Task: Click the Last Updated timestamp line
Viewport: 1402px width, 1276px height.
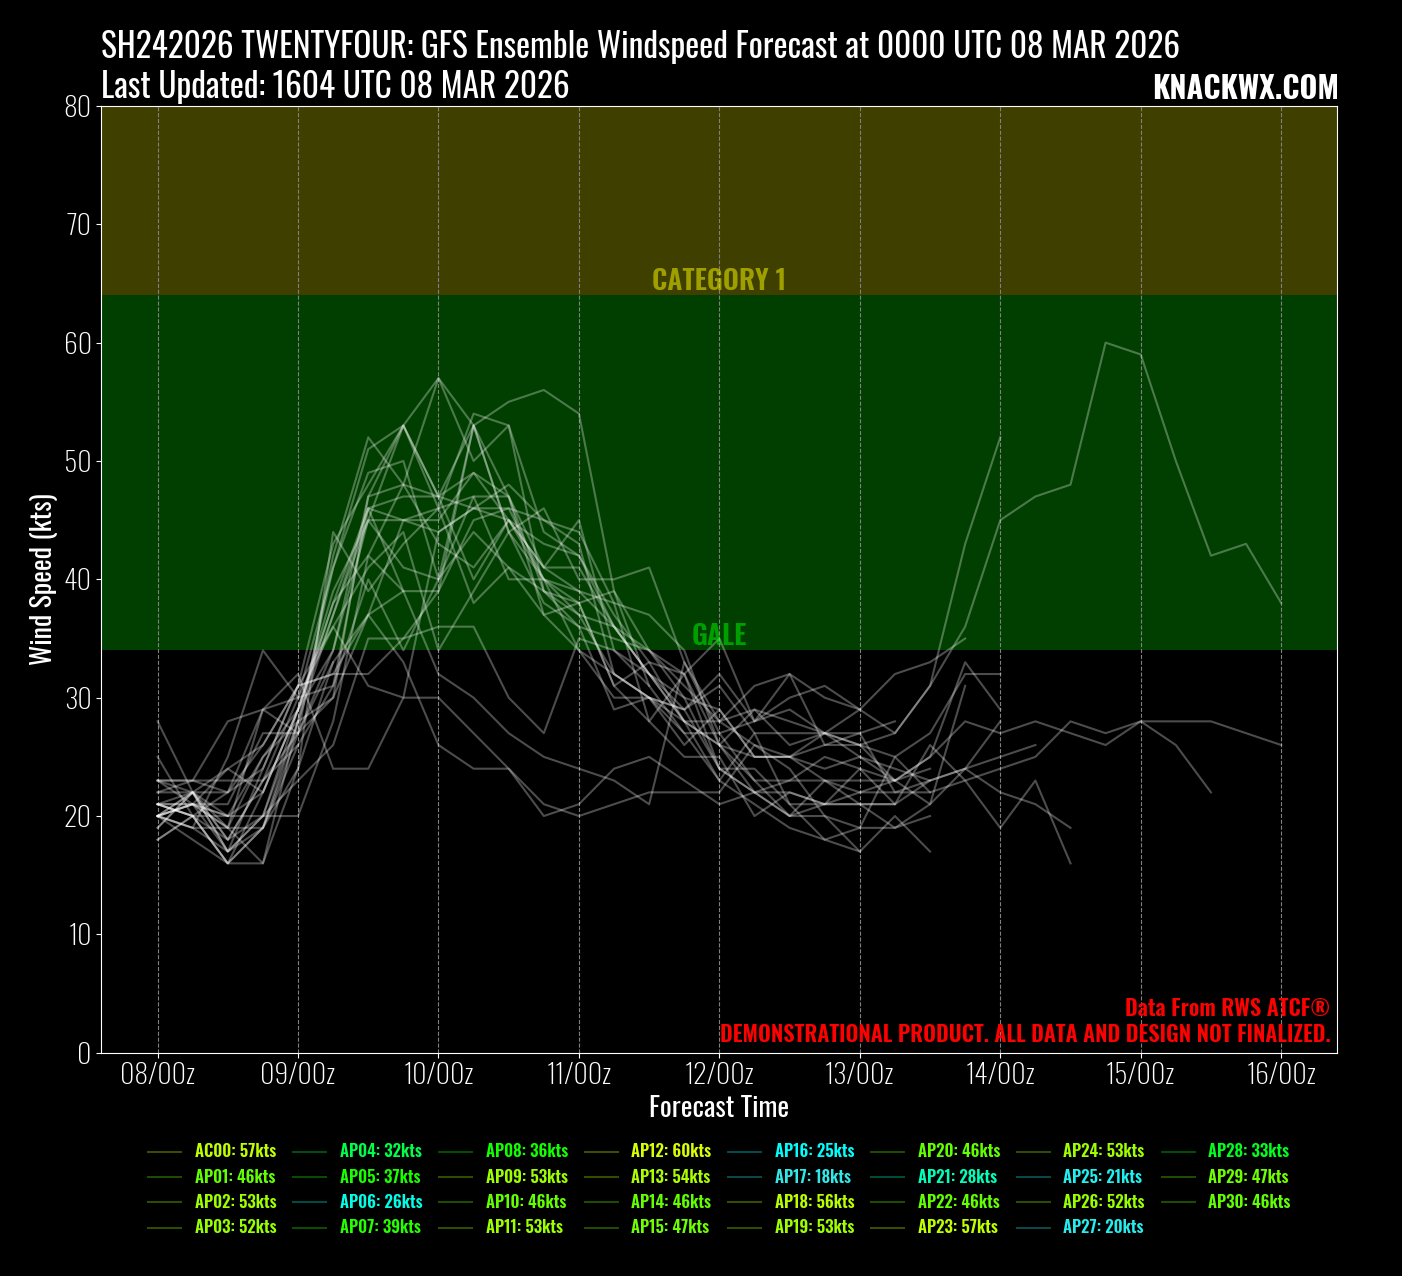Action: pyautogui.click(x=335, y=86)
